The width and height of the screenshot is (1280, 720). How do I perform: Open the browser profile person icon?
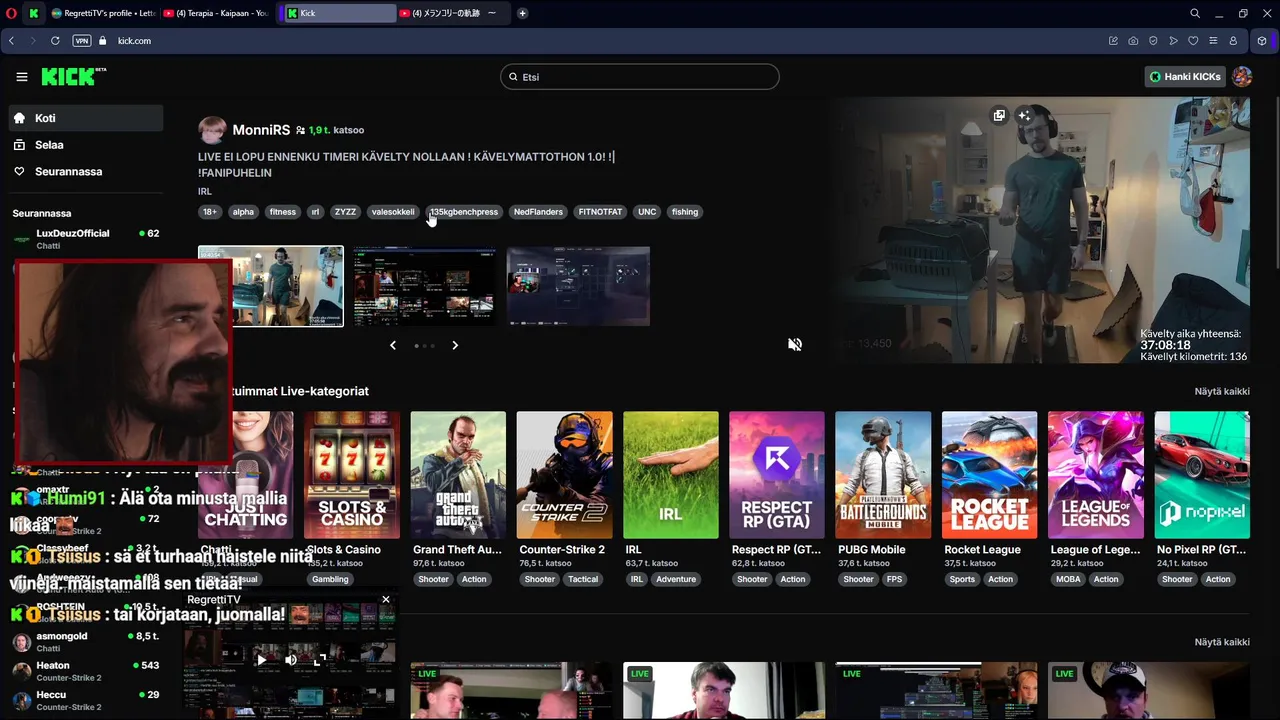click(x=1233, y=41)
